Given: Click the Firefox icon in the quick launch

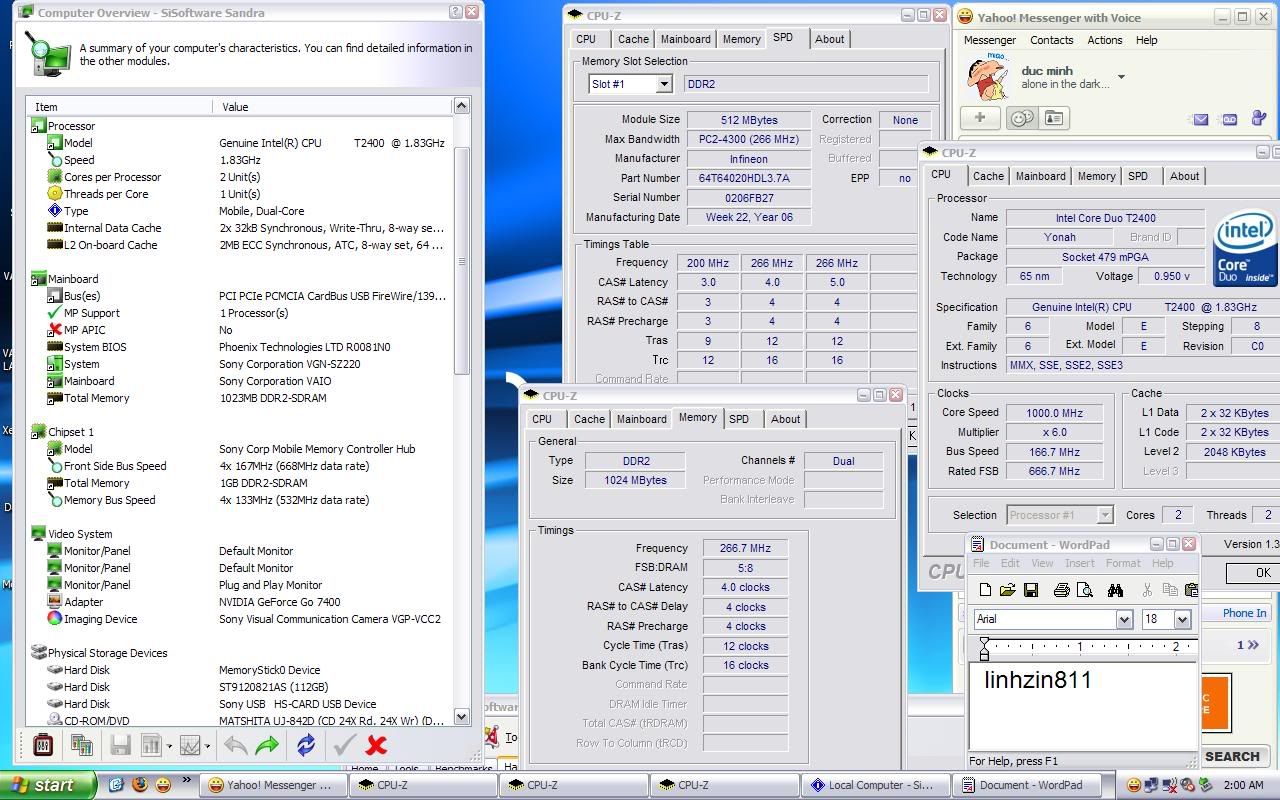Looking at the screenshot, I should pyautogui.click(x=139, y=785).
